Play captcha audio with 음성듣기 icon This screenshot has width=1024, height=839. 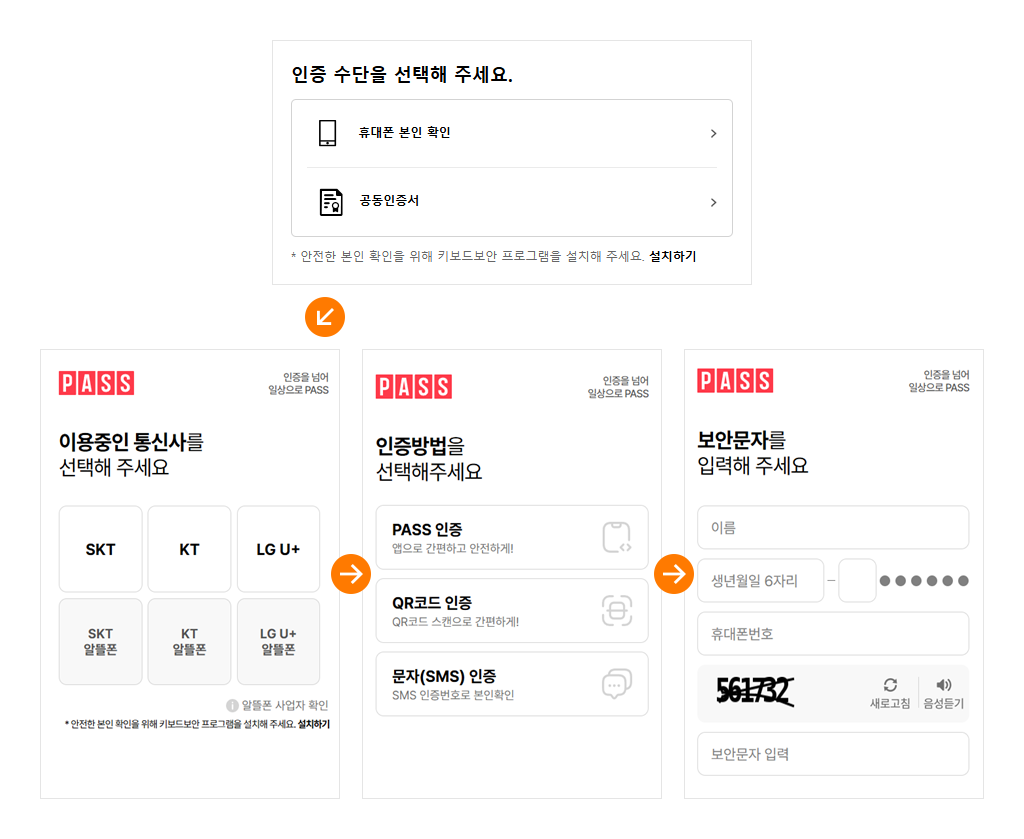pyautogui.click(x=944, y=685)
